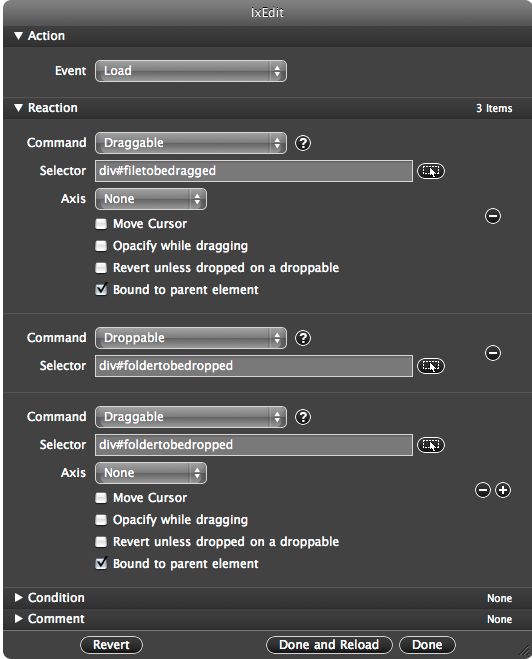Remove the last Draggable reaction
Screen dimensions: 532x659
coord(483,490)
